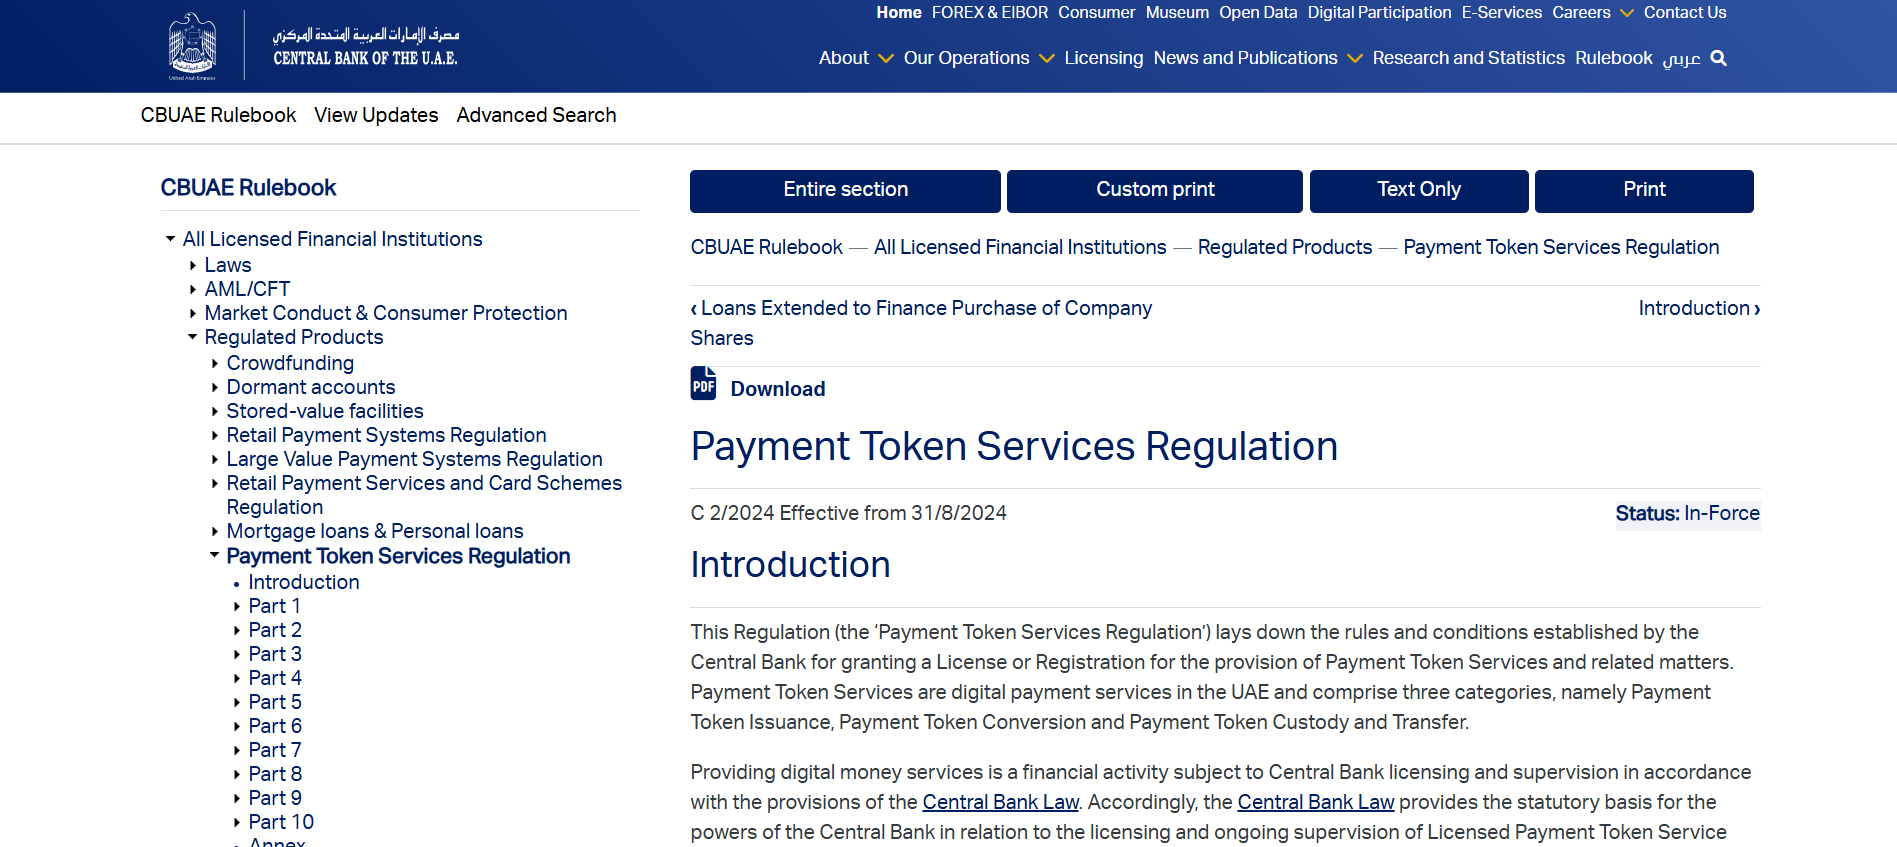The width and height of the screenshot is (1897, 847).
Task: Select Market Conduct & Consumer Protection item
Action: [386, 313]
